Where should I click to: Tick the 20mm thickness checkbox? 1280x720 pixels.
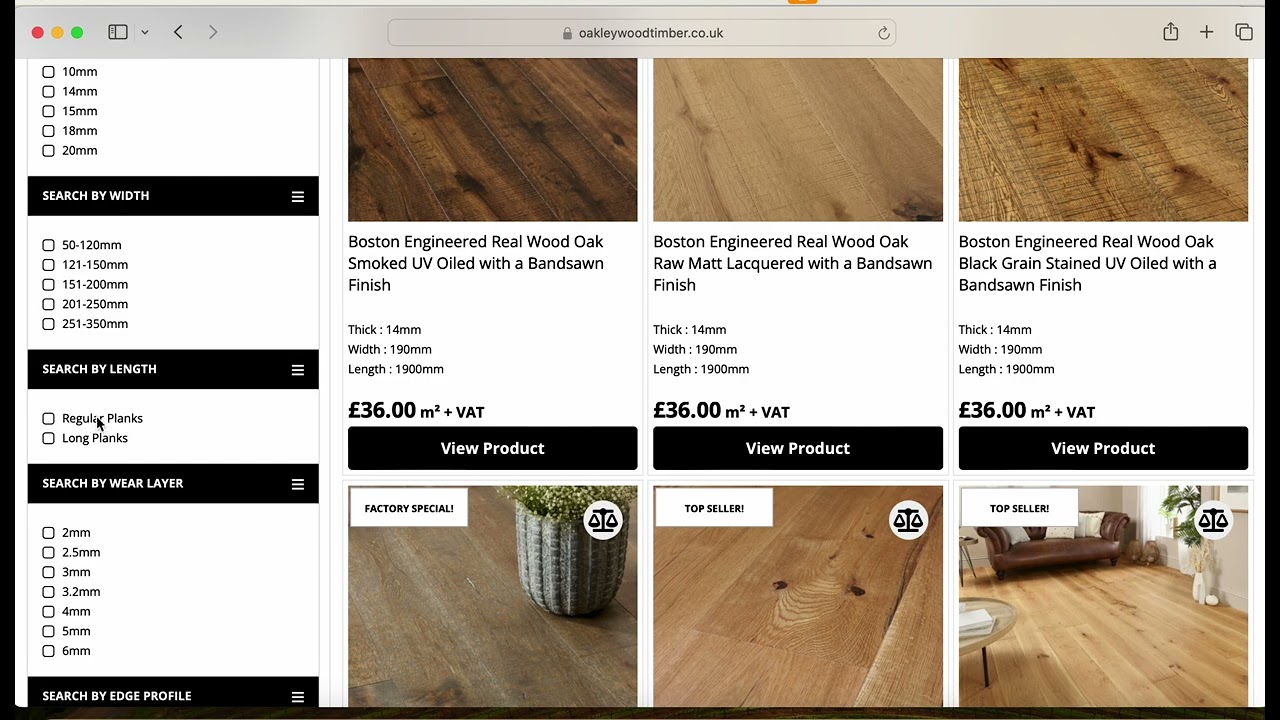(48, 150)
